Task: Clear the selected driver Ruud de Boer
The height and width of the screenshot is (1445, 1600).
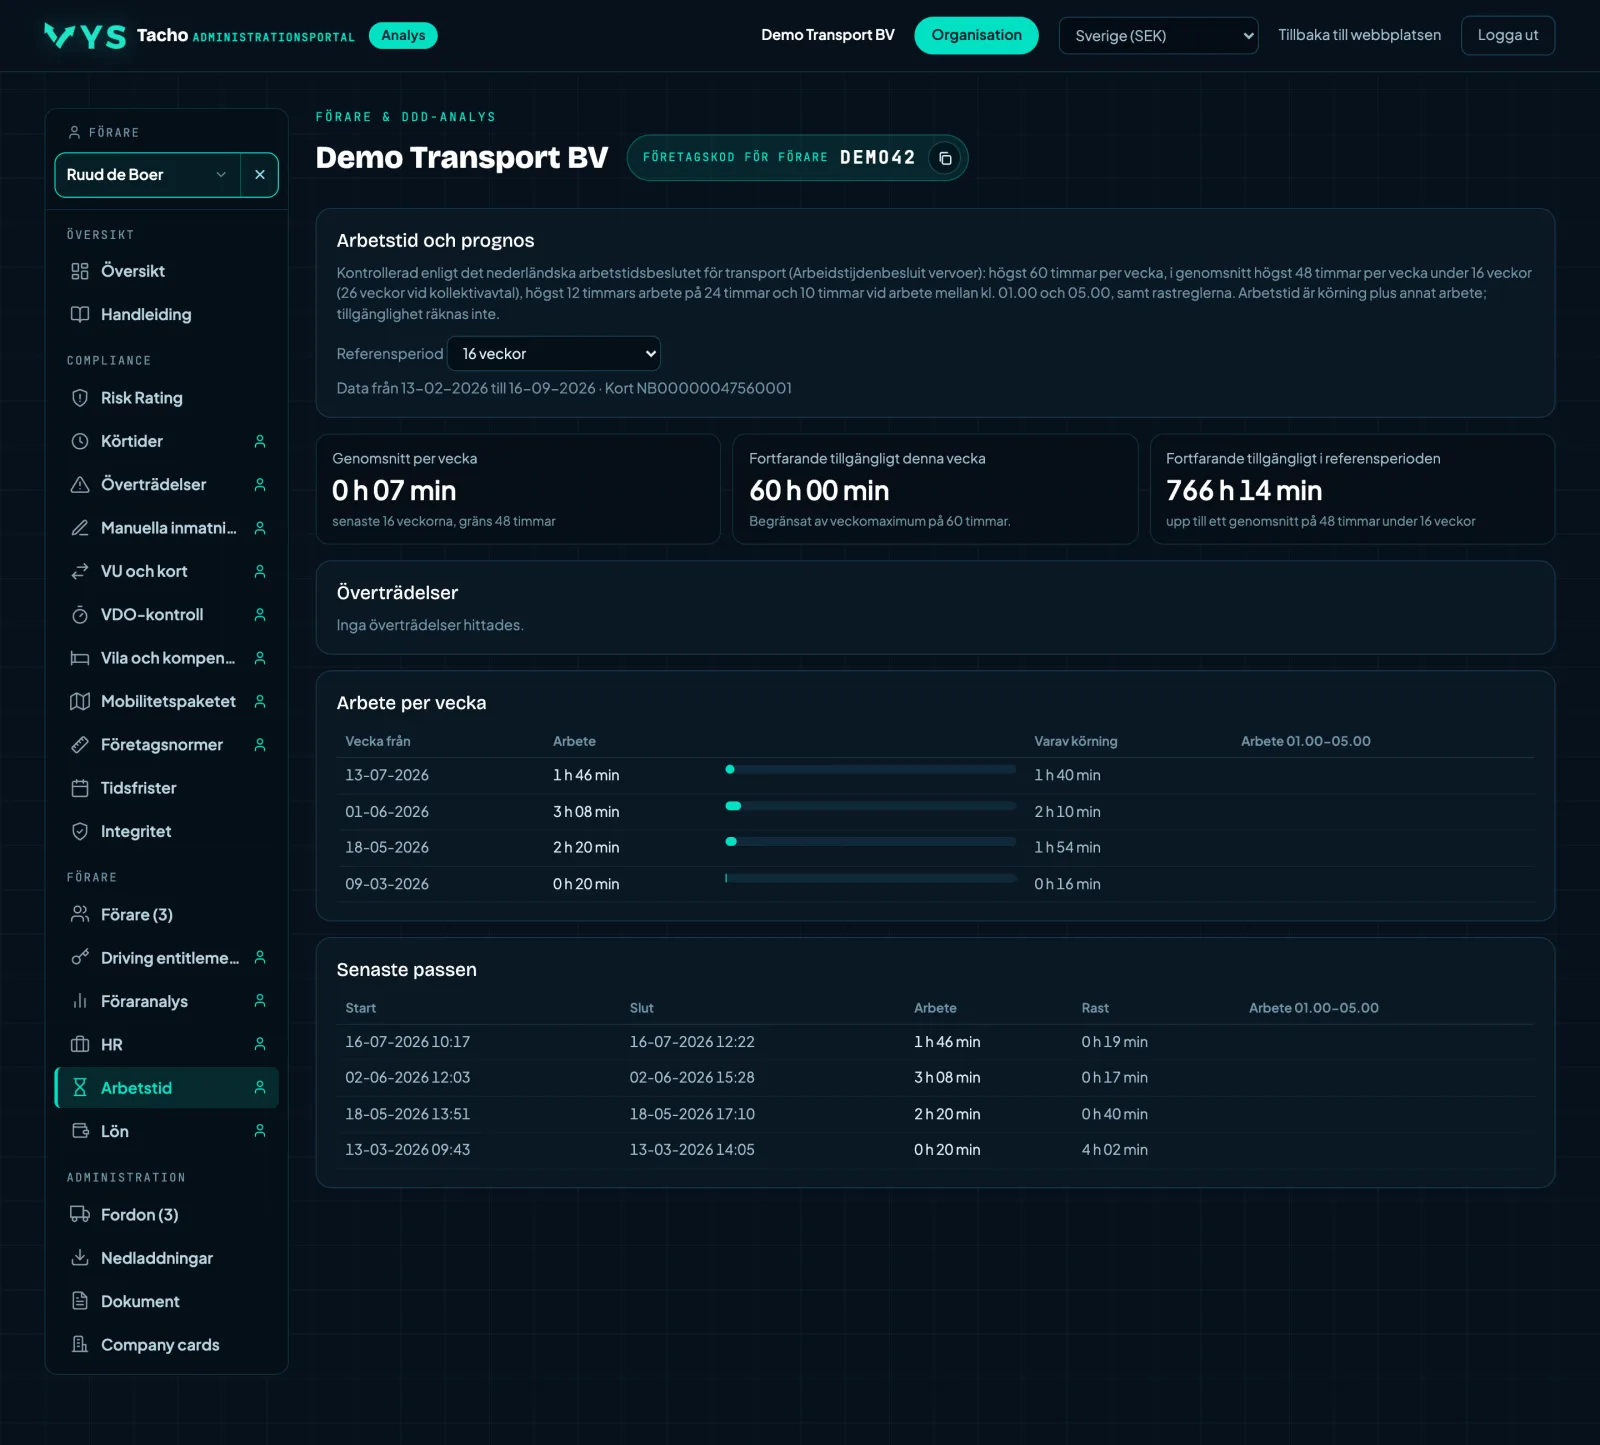Action: (x=260, y=175)
